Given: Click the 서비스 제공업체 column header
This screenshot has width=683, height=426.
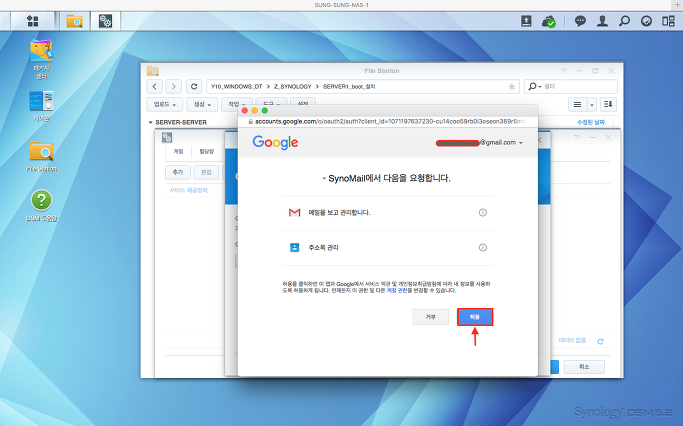Looking at the screenshot, I should click(188, 190).
